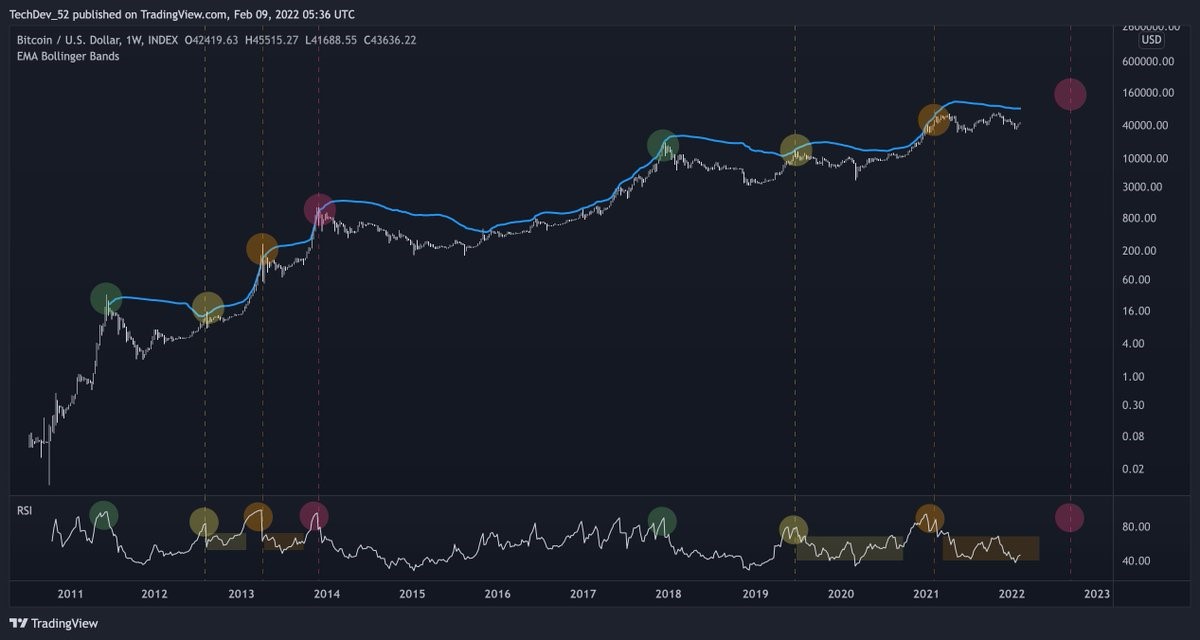
Task: Click the 160000.00 price axis label
Action: pyautogui.click(x=1146, y=94)
